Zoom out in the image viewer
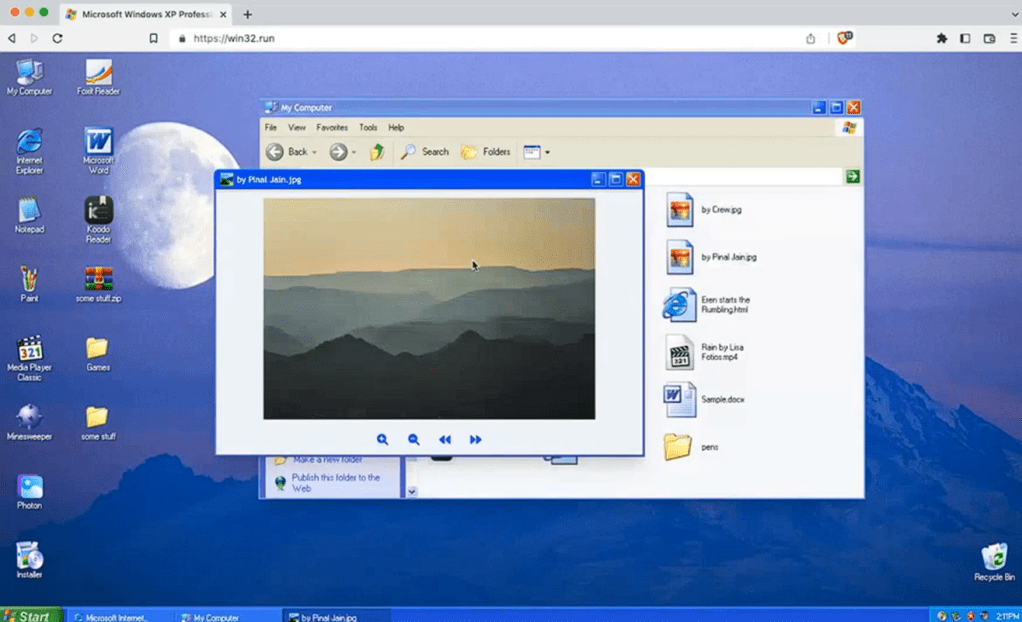 [414, 439]
